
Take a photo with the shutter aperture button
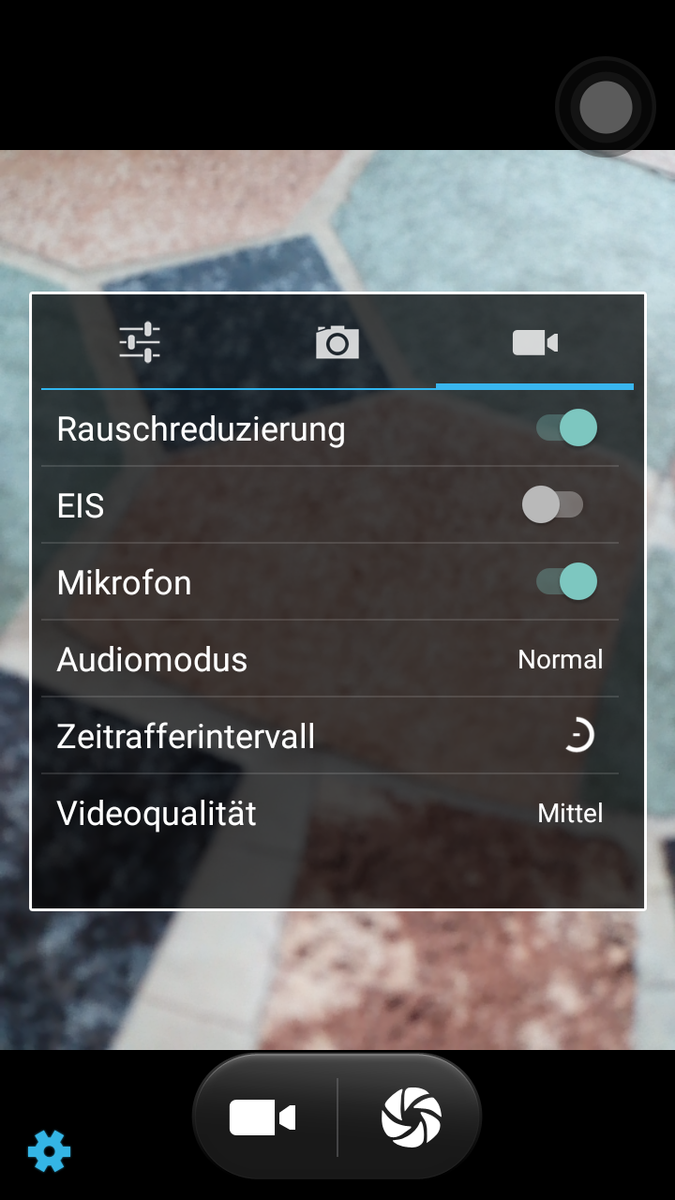point(411,1118)
